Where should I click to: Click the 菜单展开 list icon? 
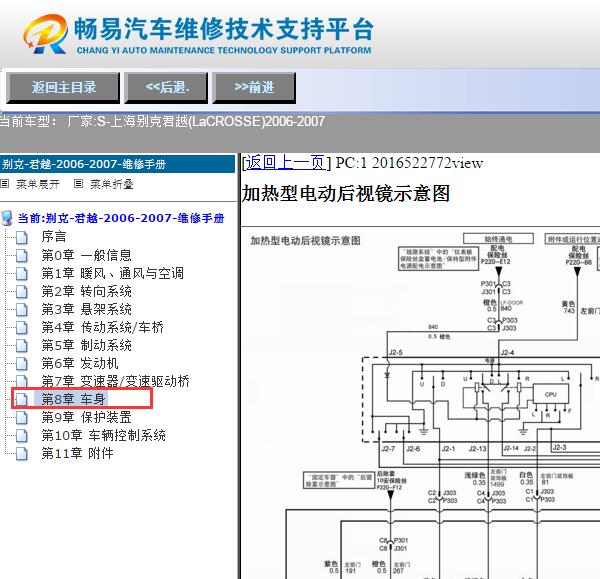tap(5, 184)
